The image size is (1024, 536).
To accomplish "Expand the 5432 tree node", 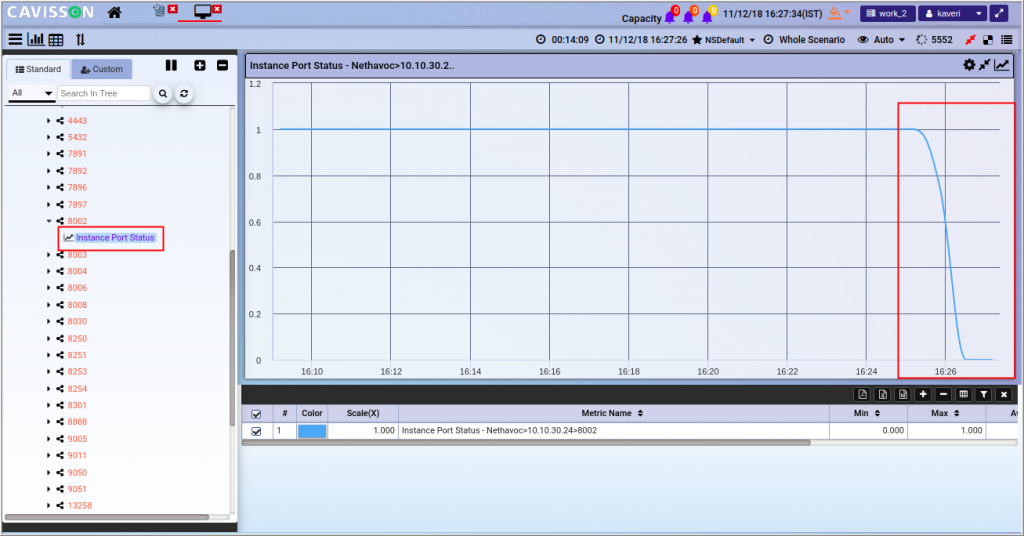I will pyautogui.click(x=48, y=137).
